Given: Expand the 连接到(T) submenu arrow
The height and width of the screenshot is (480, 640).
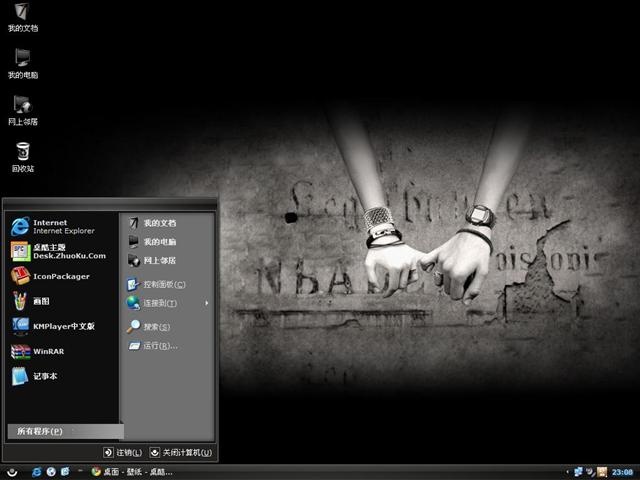Looking at the screenshot, I should coord(207,303).
